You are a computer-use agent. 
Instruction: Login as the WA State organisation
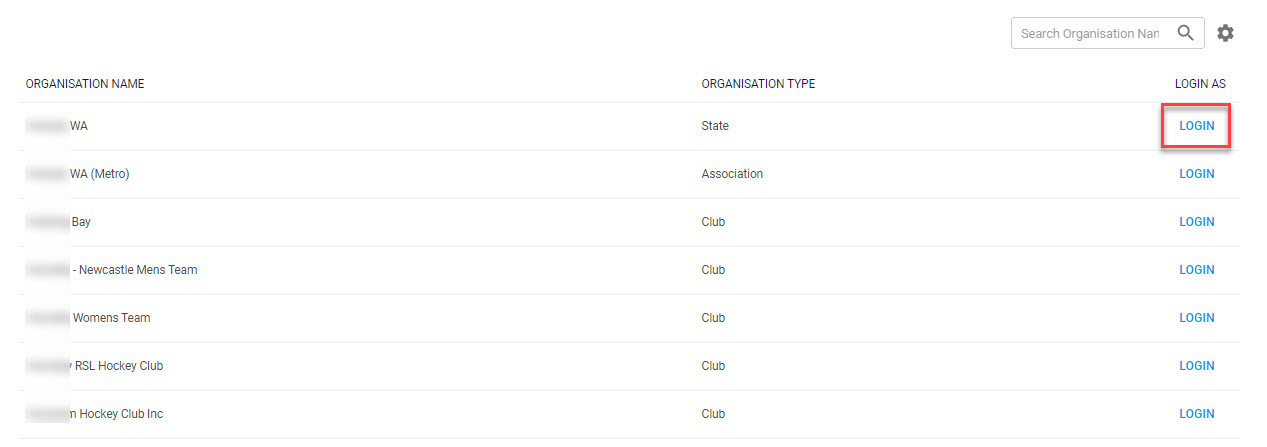click(x=1196, y=126)
